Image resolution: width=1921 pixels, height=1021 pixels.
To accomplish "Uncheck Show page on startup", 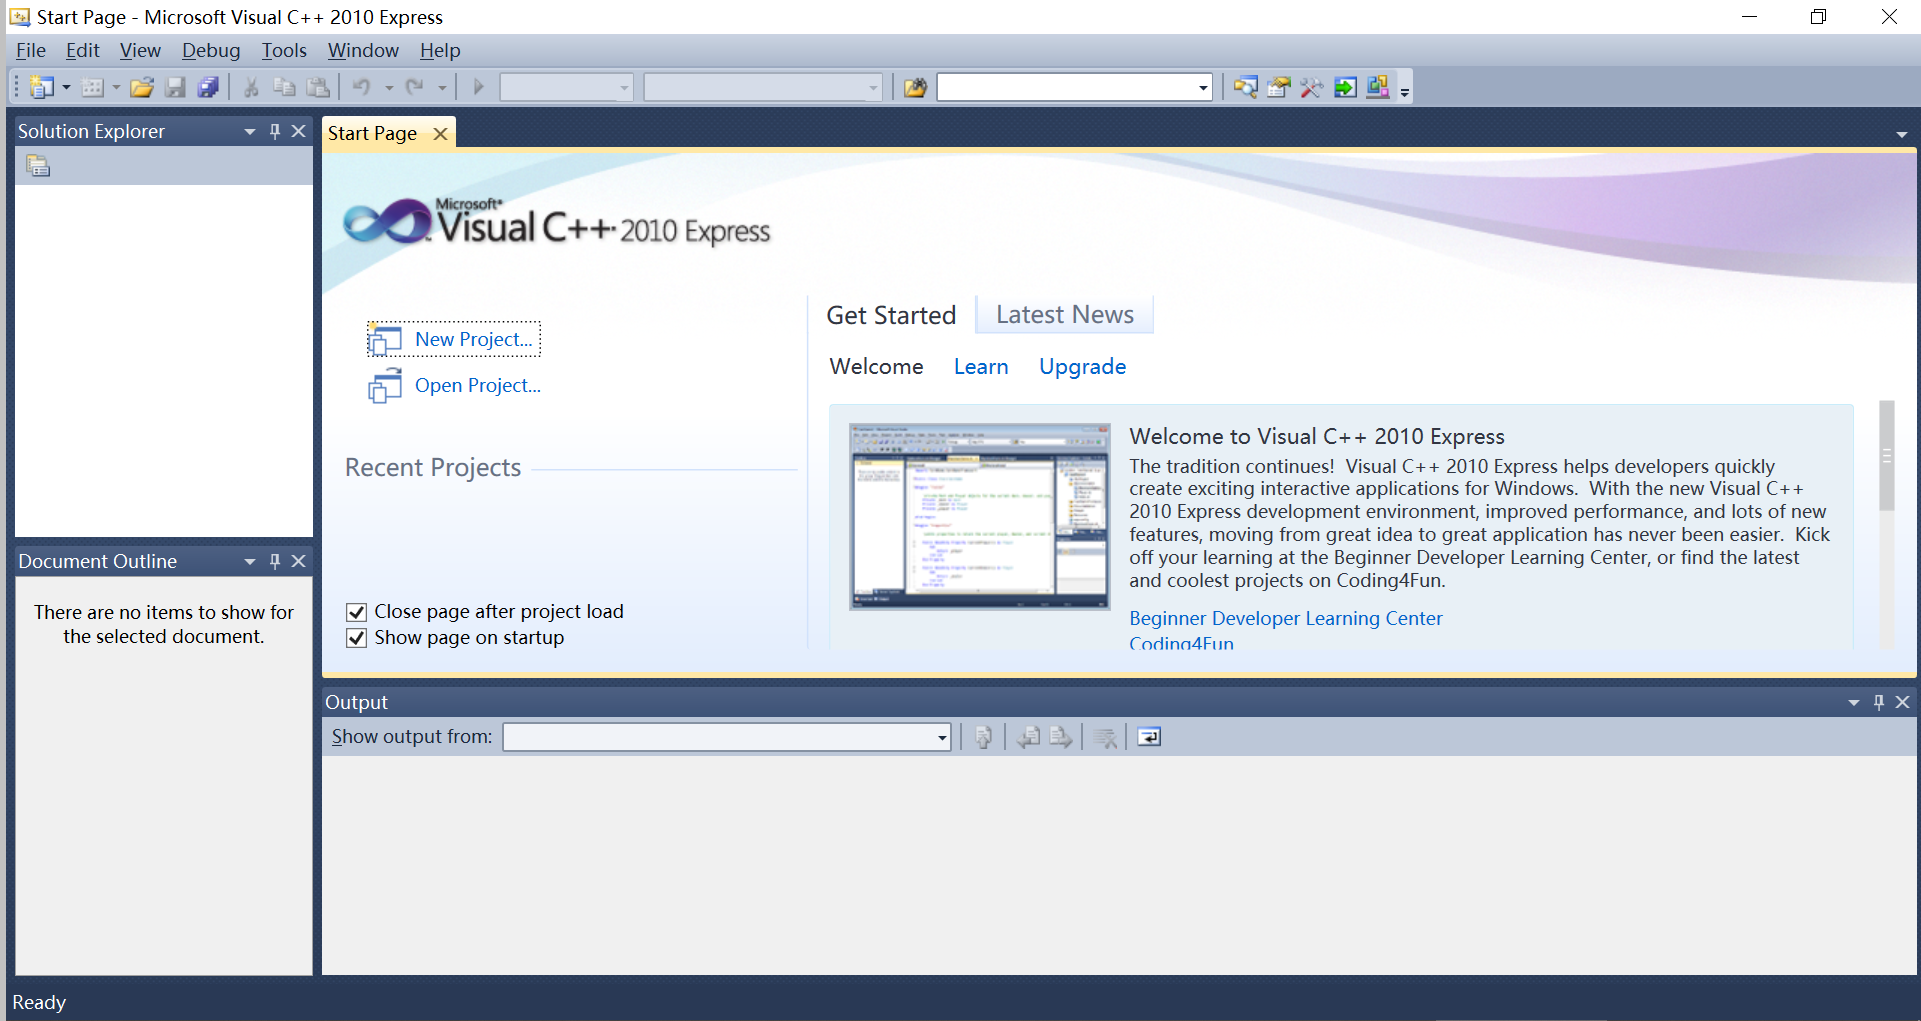I will pos(356,638).
